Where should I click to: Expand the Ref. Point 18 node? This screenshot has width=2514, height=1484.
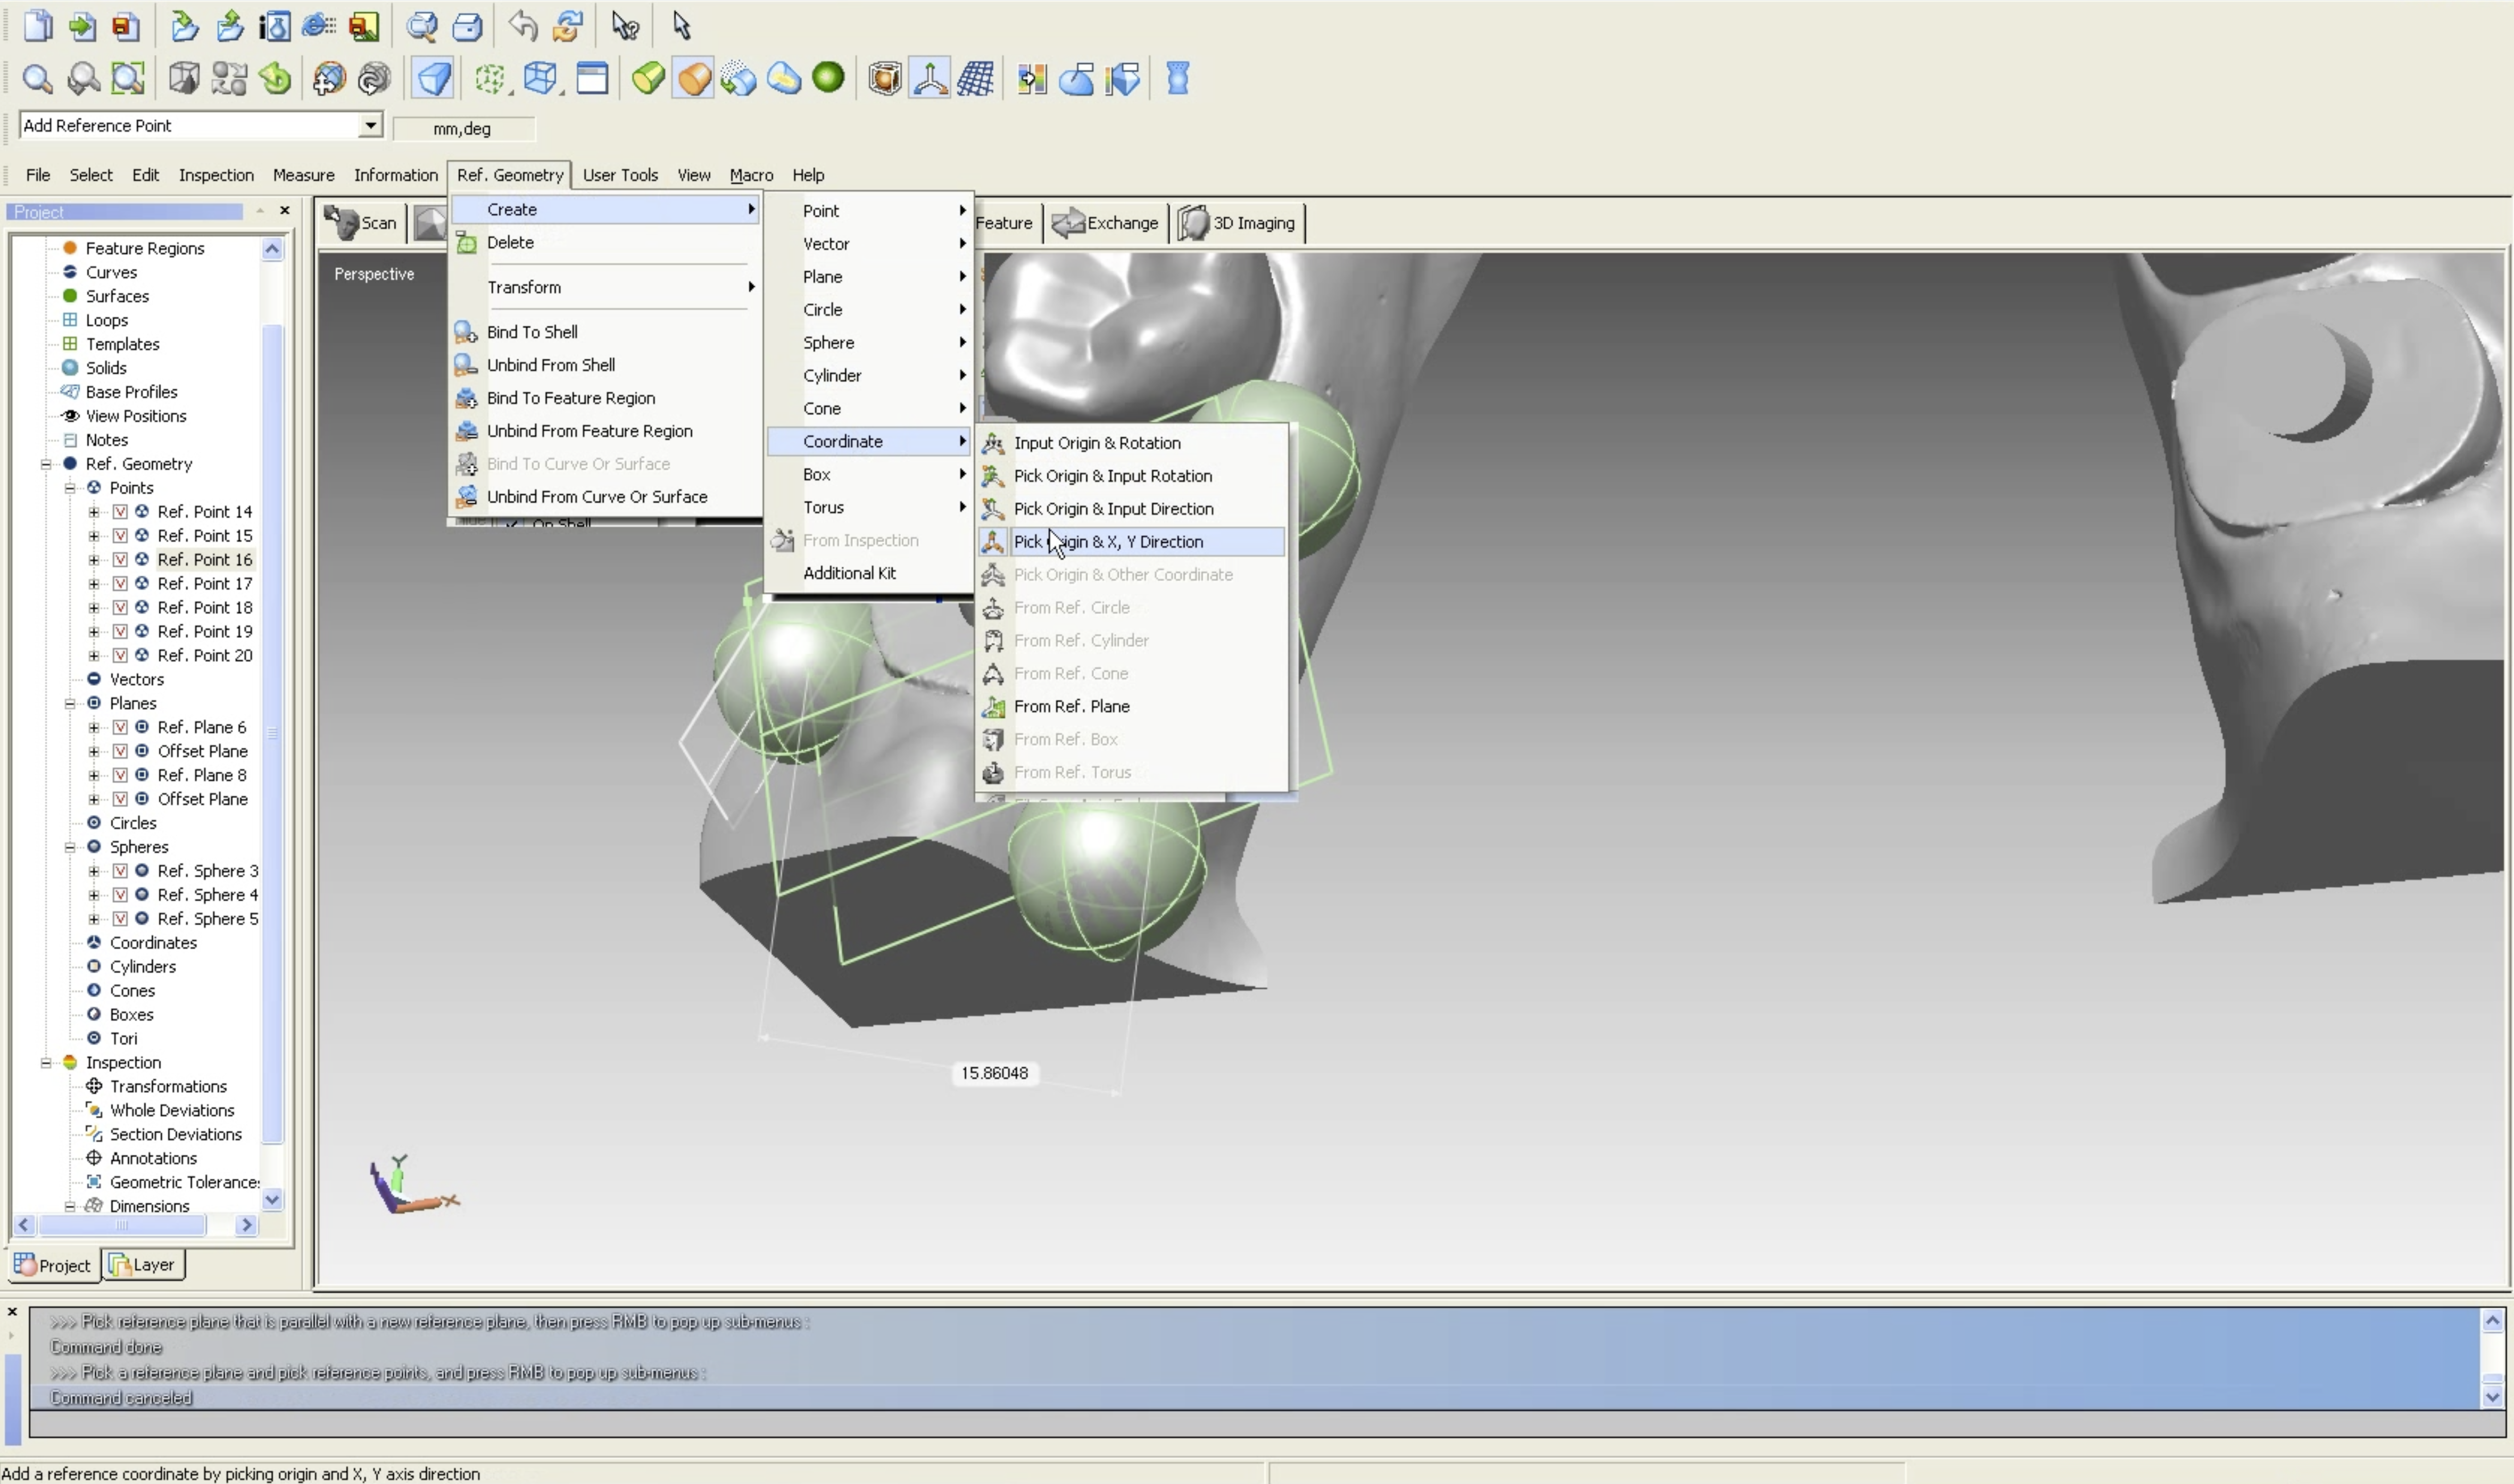94,607
